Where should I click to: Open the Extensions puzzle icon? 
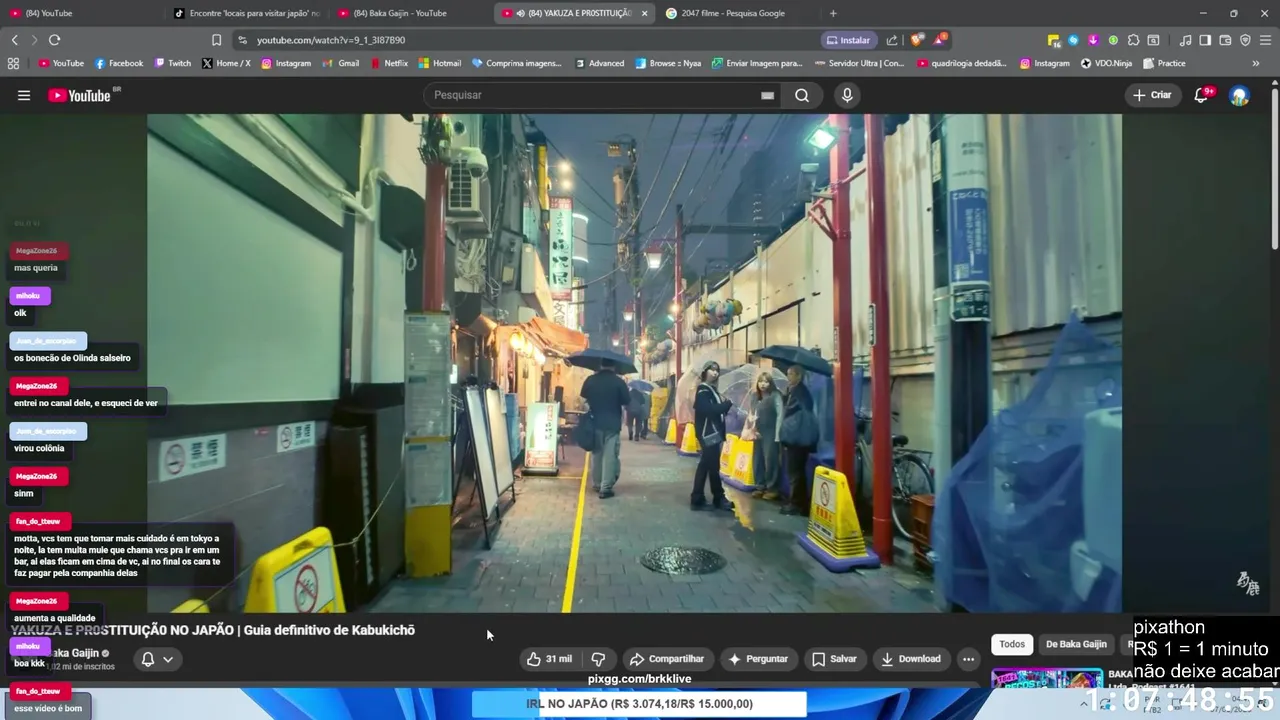pos(1133,40)
